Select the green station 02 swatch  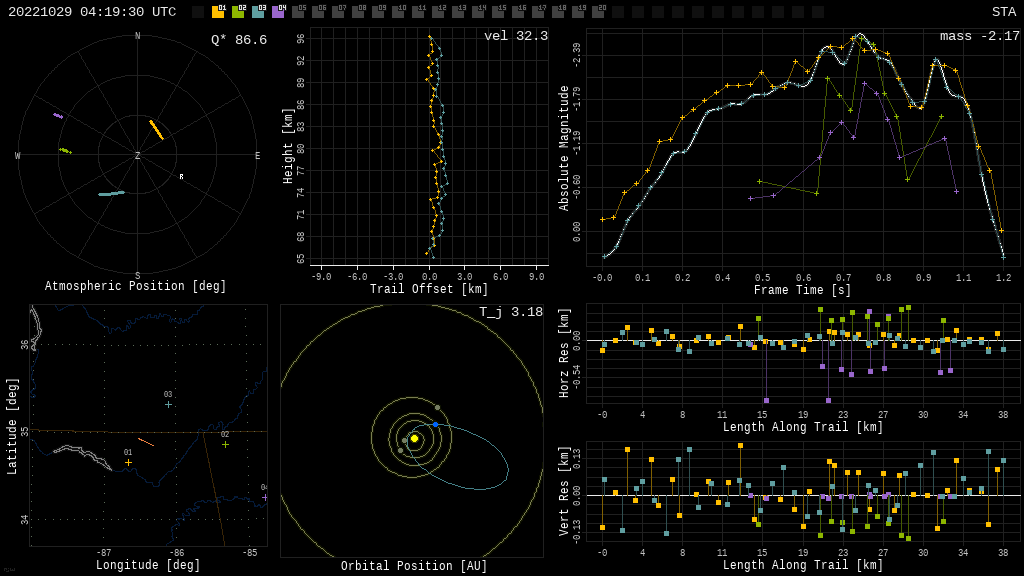tap(238, 12)
